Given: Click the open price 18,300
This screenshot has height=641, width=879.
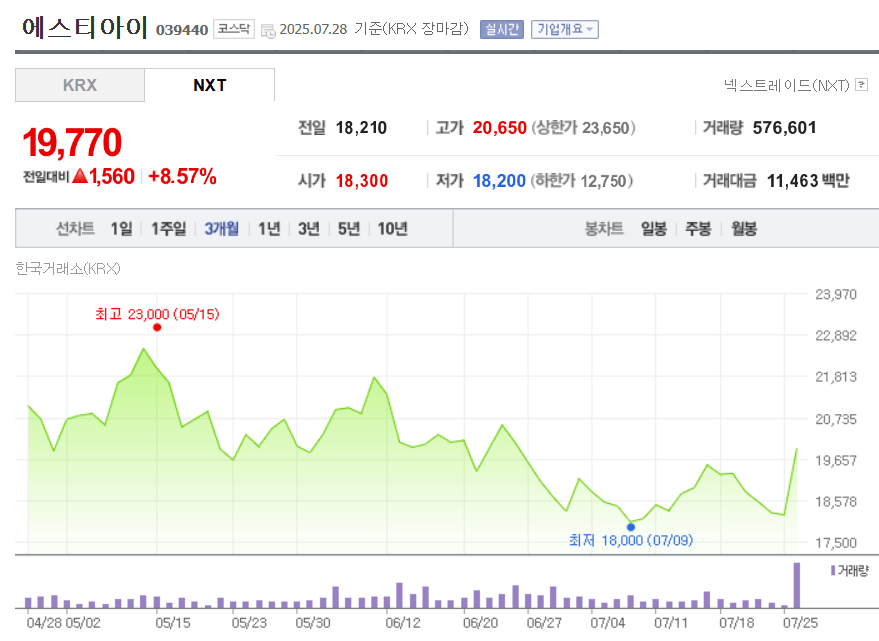Looking at the screenshot, I should click(x=362, y=181).
